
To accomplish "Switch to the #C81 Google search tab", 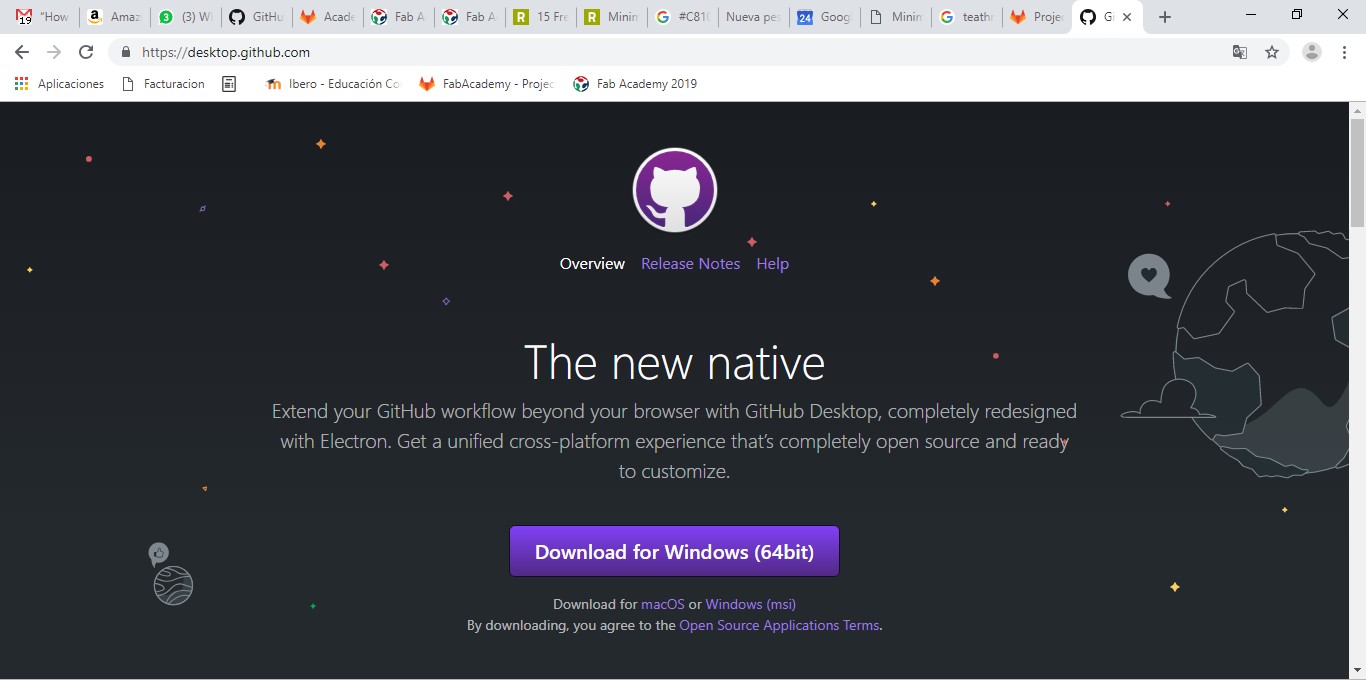I will coord(682,17).
